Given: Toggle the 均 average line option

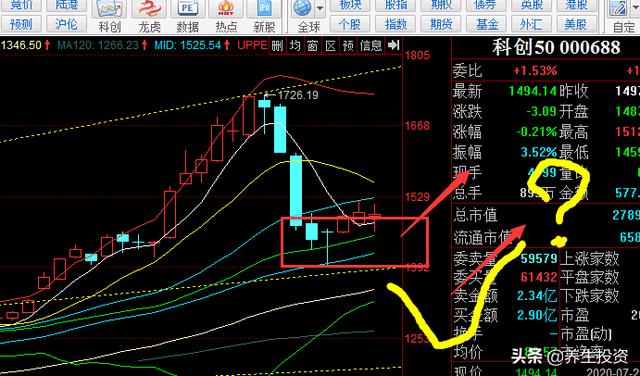Looking at the screenshot, I should pos(295,45).
